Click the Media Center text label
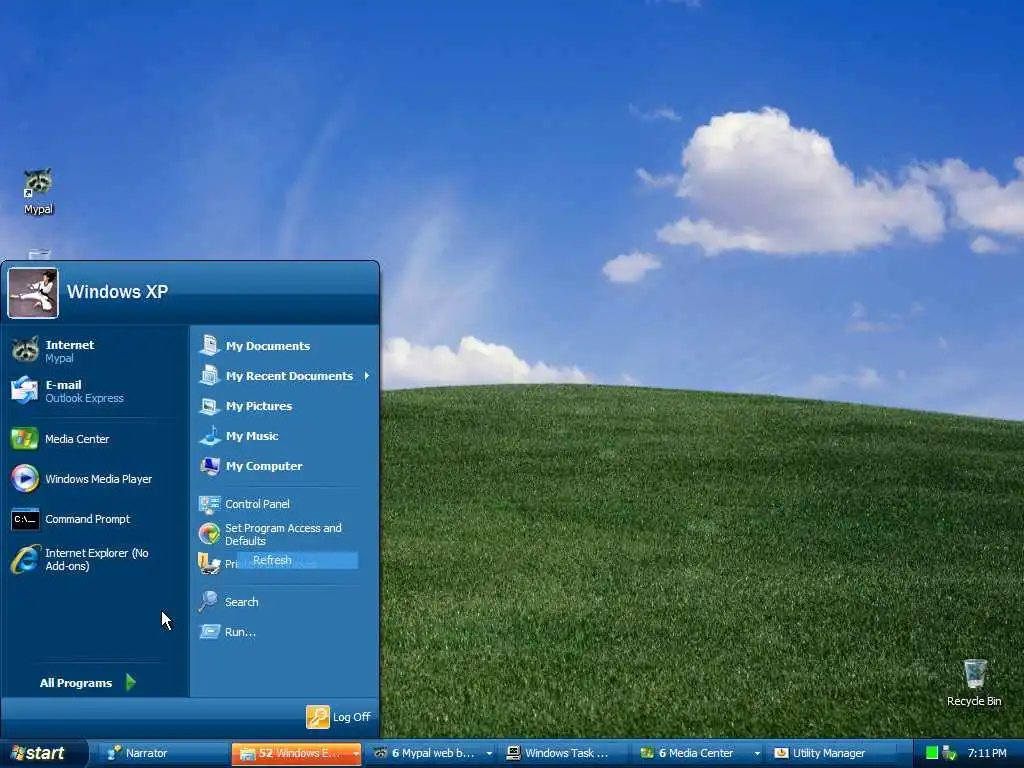This screenshot has height=768, width=1024. 77,439
